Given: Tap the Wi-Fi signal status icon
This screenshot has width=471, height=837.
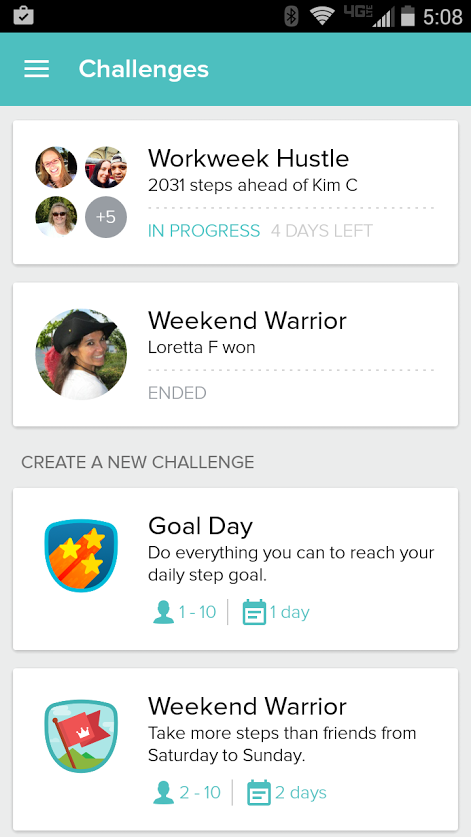Looking at the screenshot, I should 322,17.
